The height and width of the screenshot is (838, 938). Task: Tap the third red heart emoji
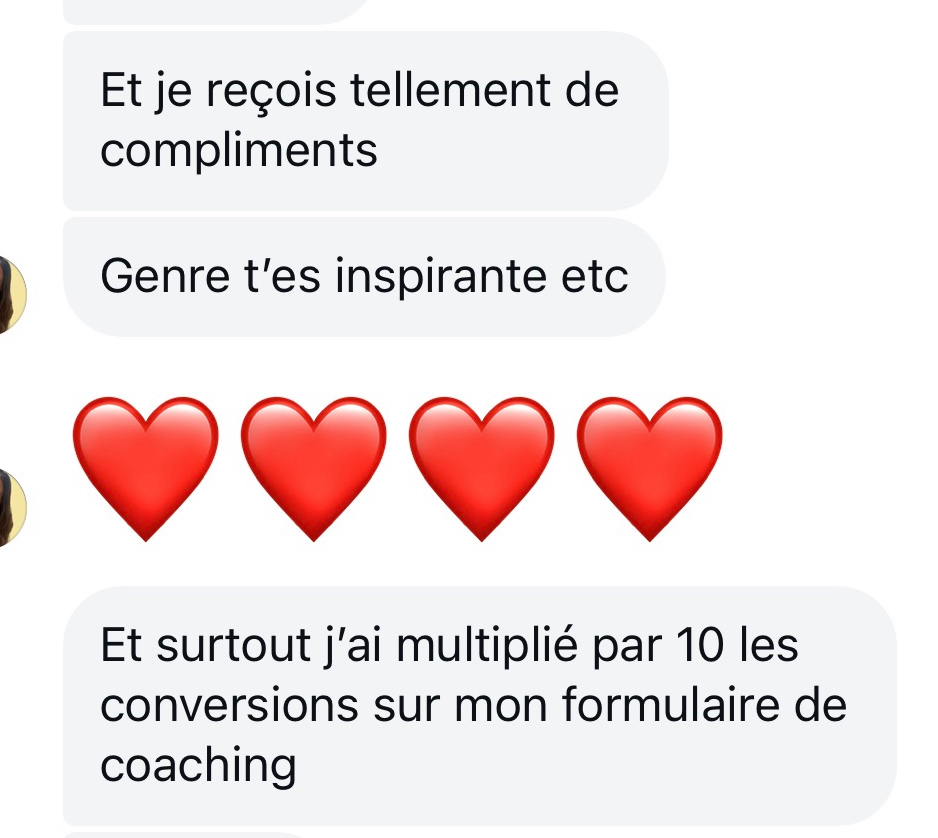482,468
